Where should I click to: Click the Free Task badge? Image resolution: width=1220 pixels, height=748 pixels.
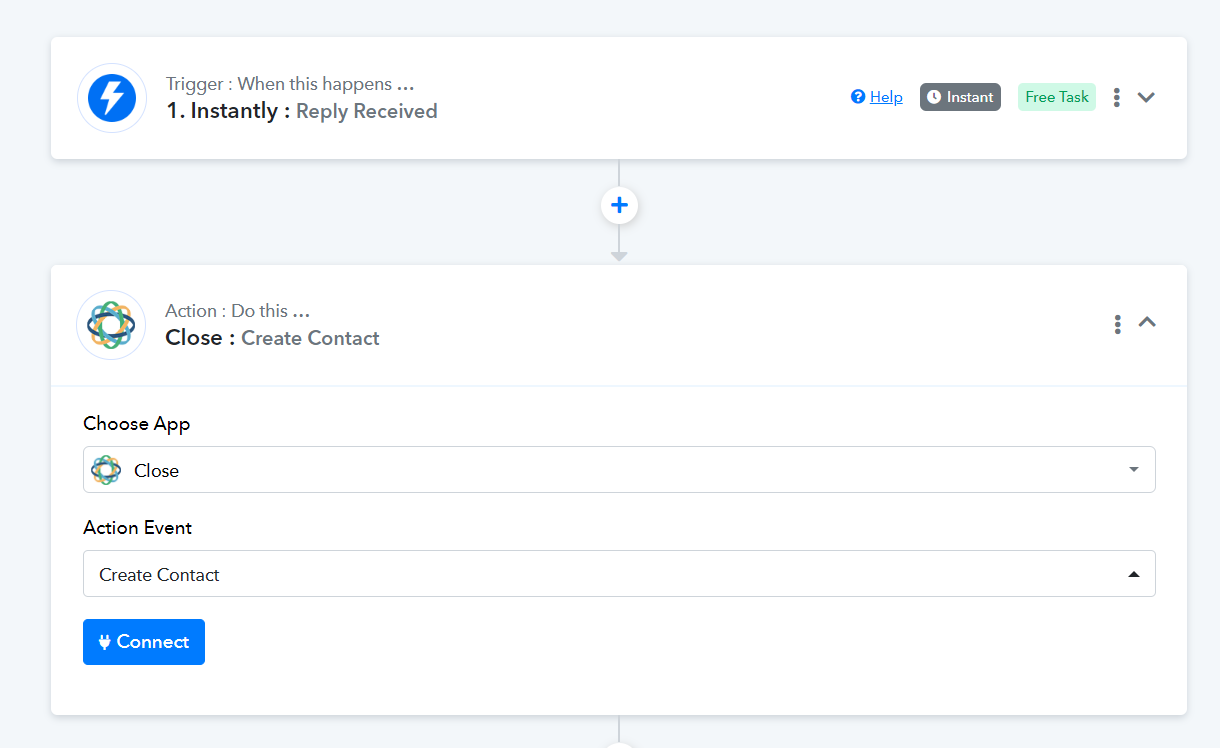1057,97
